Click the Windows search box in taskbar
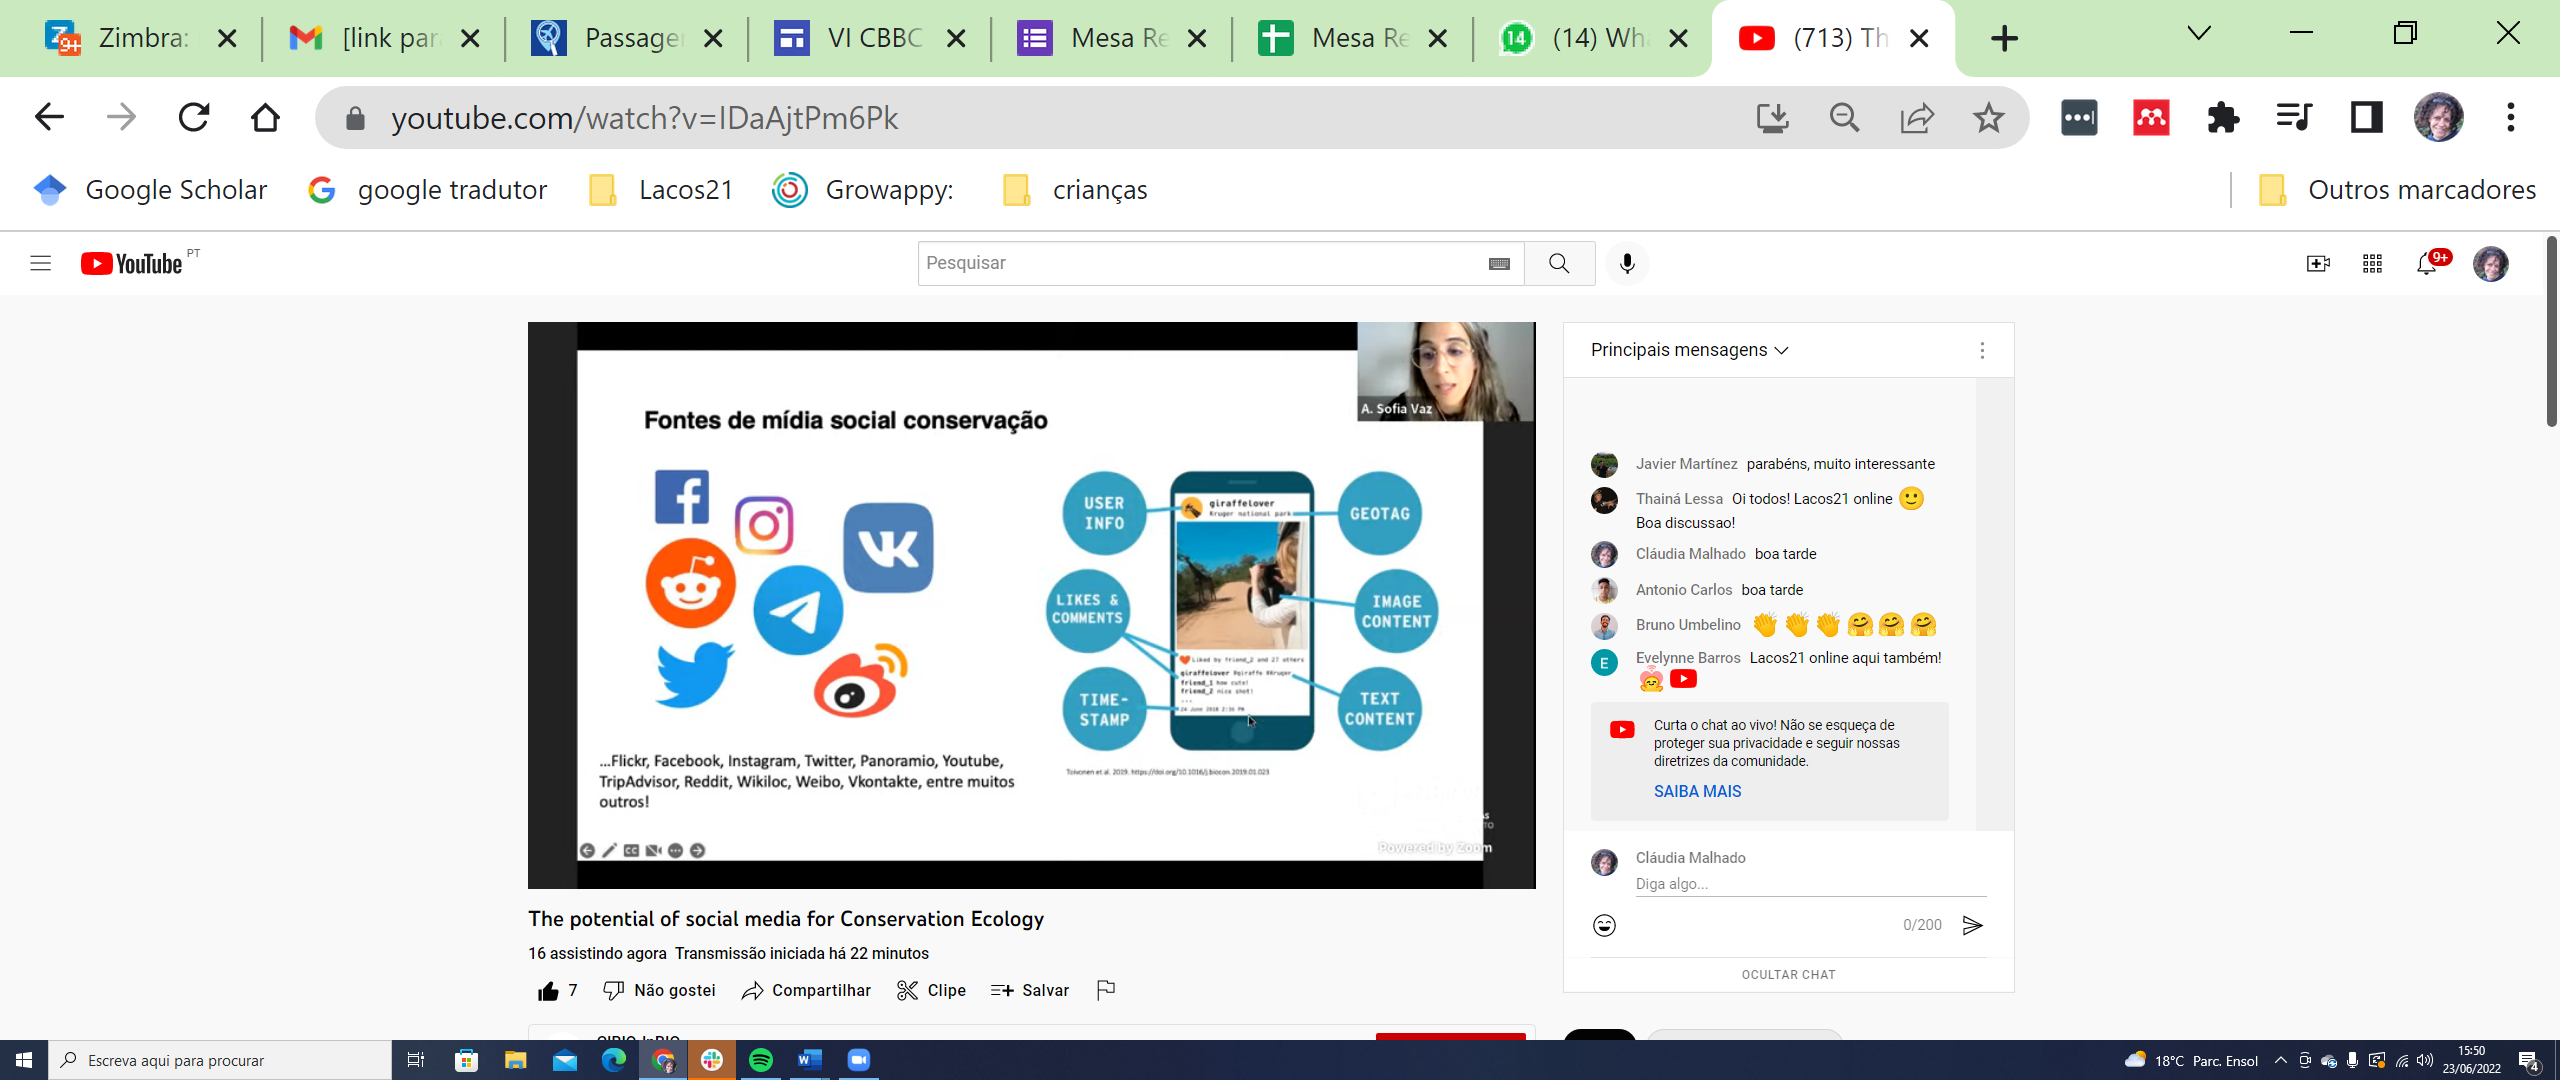The width and height of the screenshot is (2560, 1080). tap(220, 1060)
